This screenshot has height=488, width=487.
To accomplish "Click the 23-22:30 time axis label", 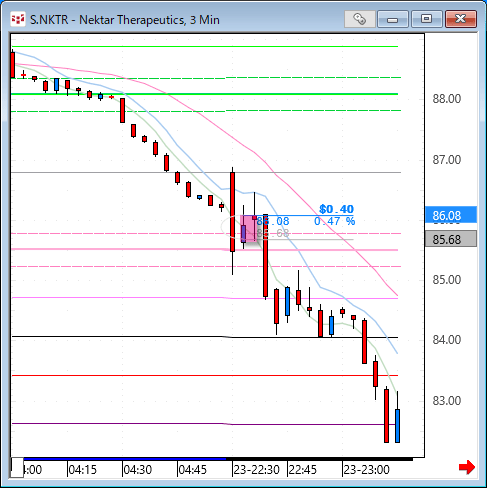I will click(x=256, y=470).
